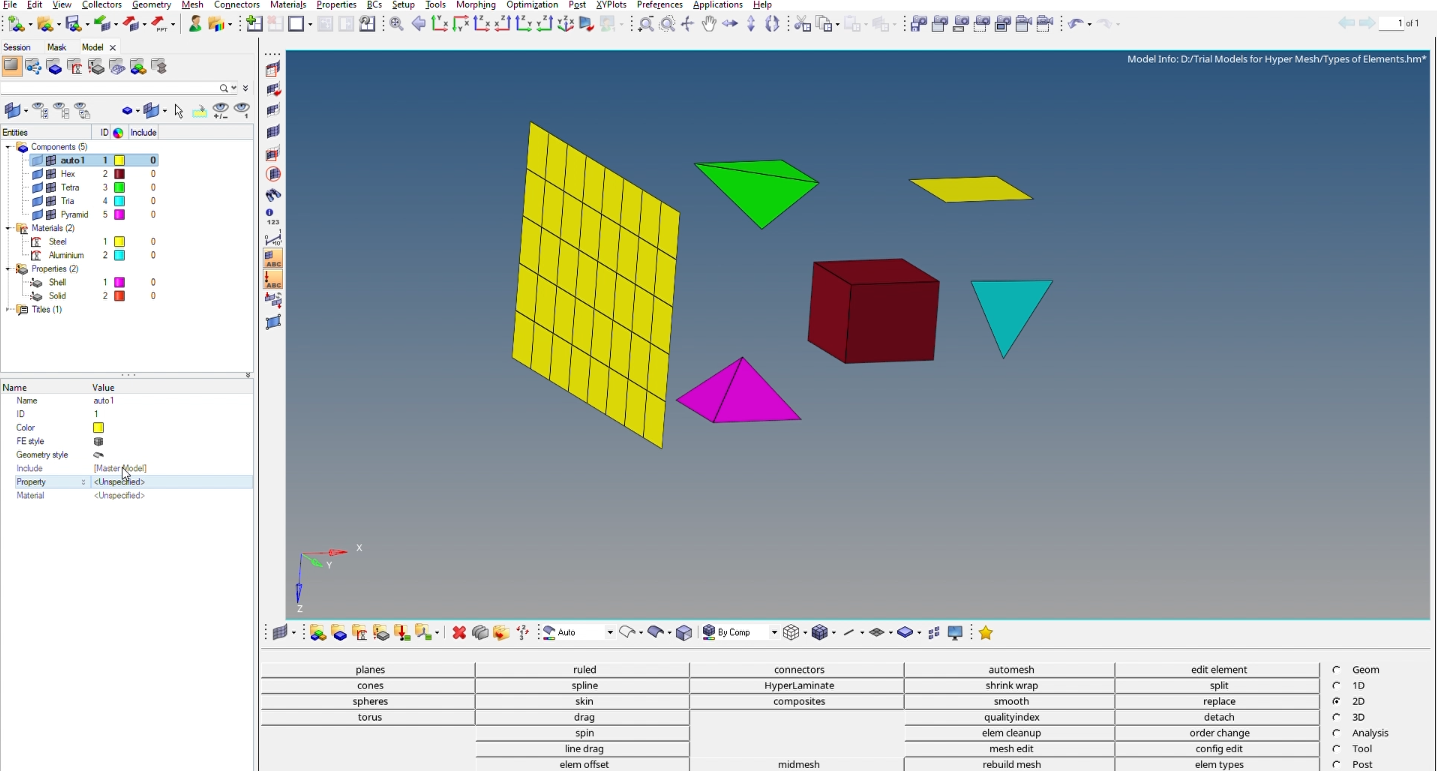Click the binoculars find icon
This screenshot has height=771, width=1437.
point(273,195)
